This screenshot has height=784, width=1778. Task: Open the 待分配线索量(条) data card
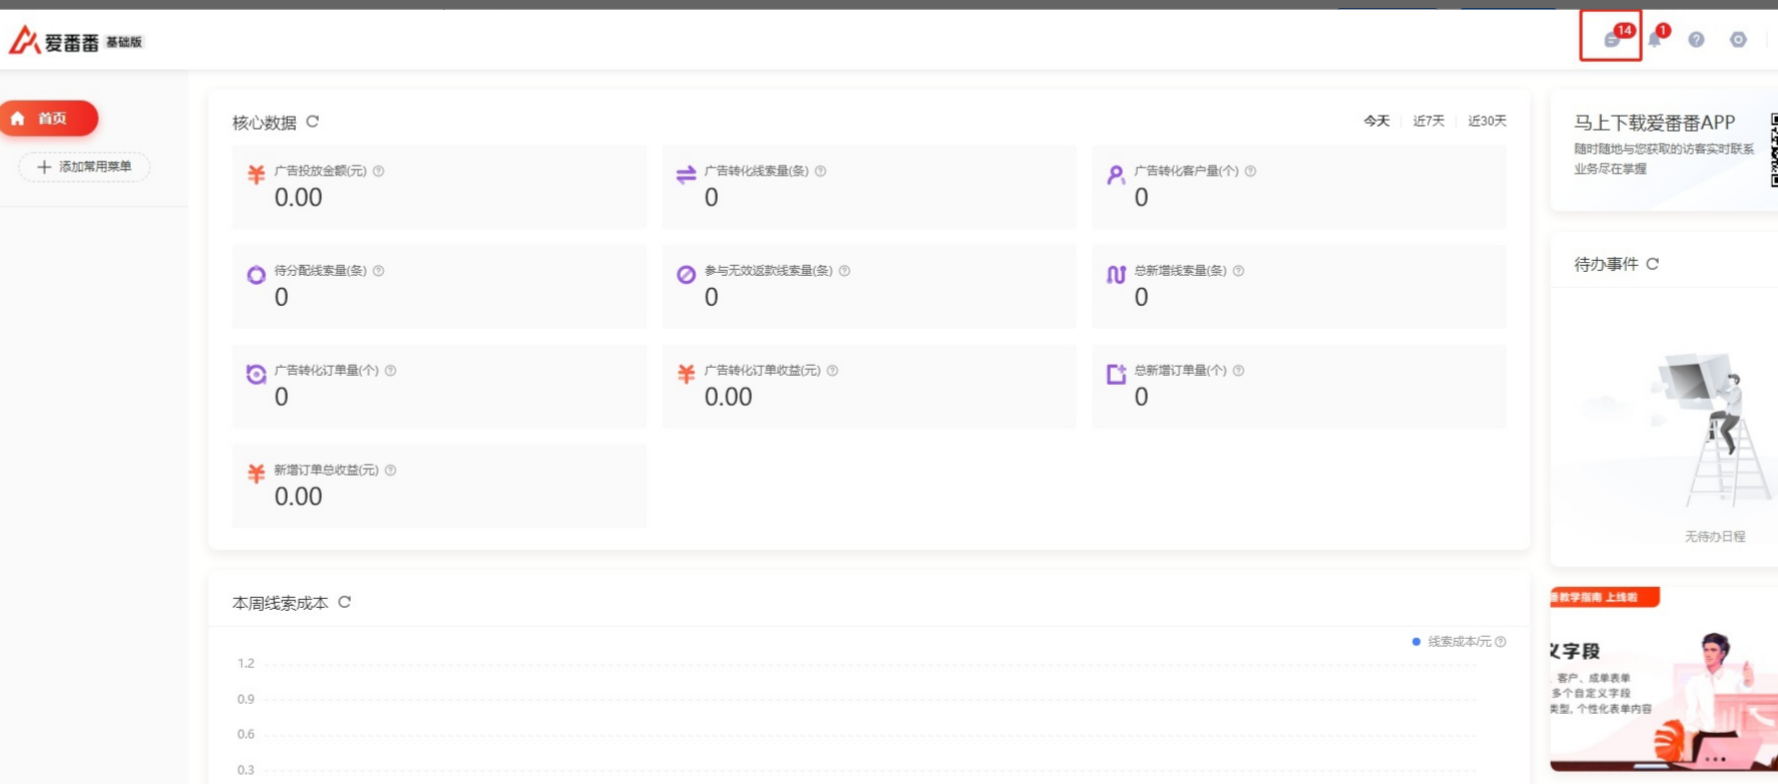[x=439, y=286]
